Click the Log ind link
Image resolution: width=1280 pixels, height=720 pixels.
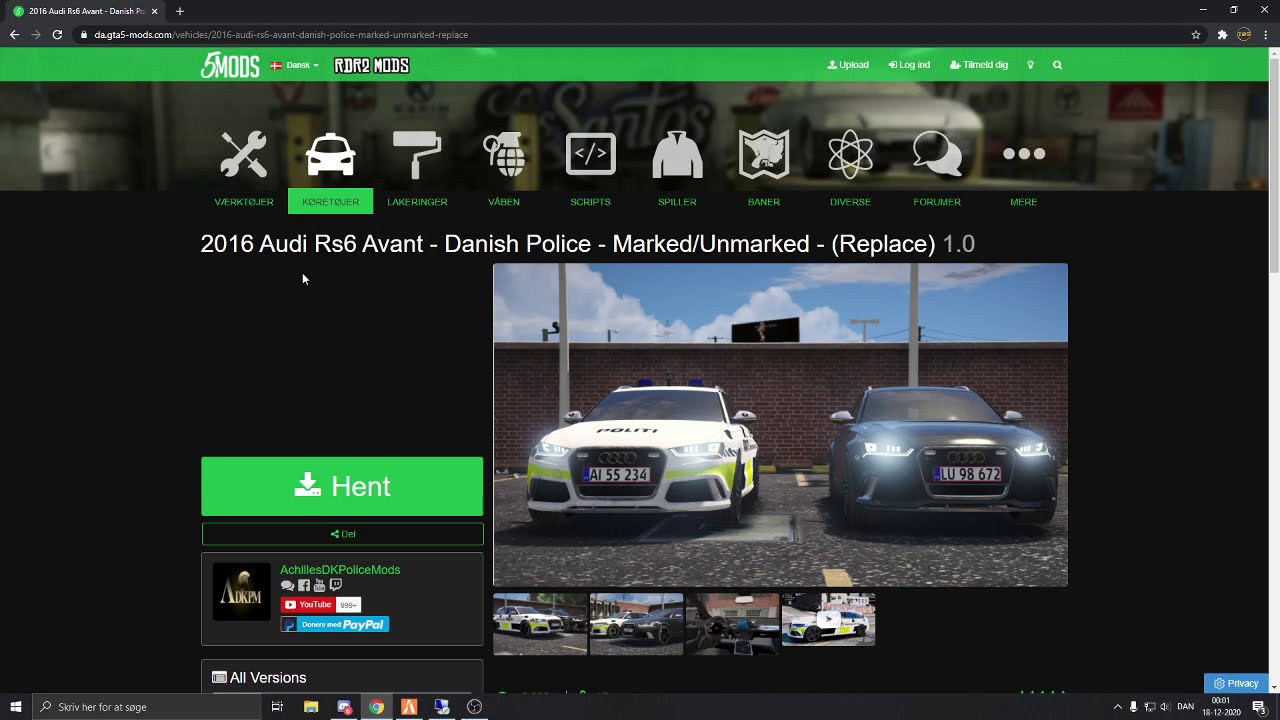909,65
